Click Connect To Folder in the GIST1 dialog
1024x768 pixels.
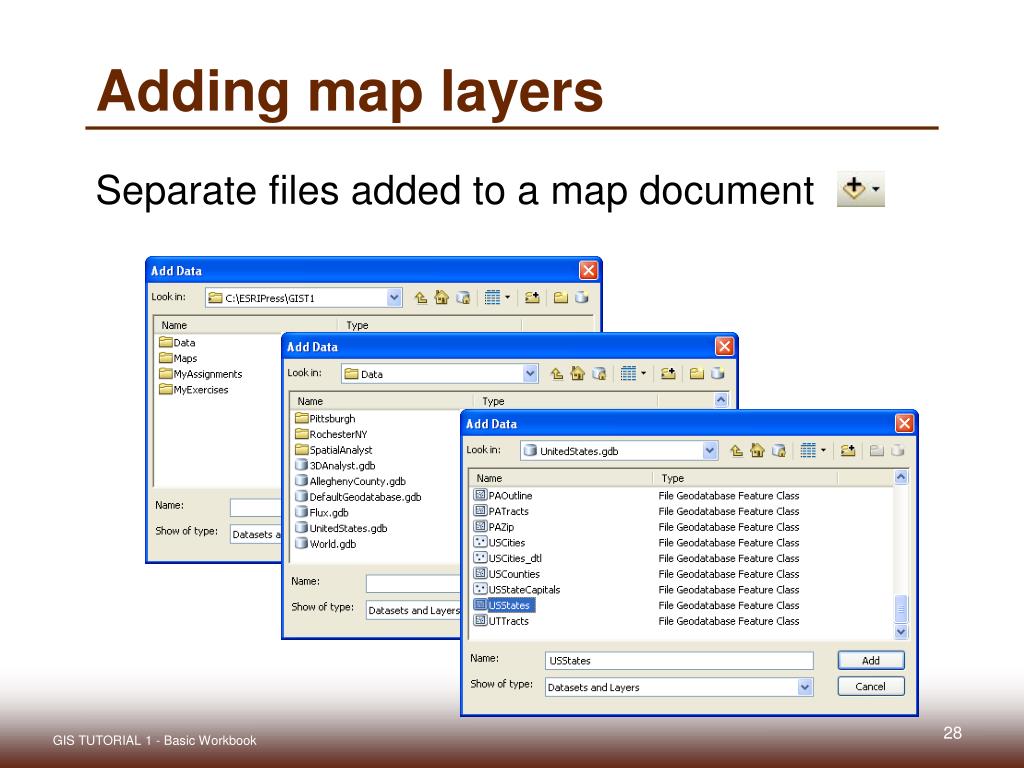(x=532, y=298)
